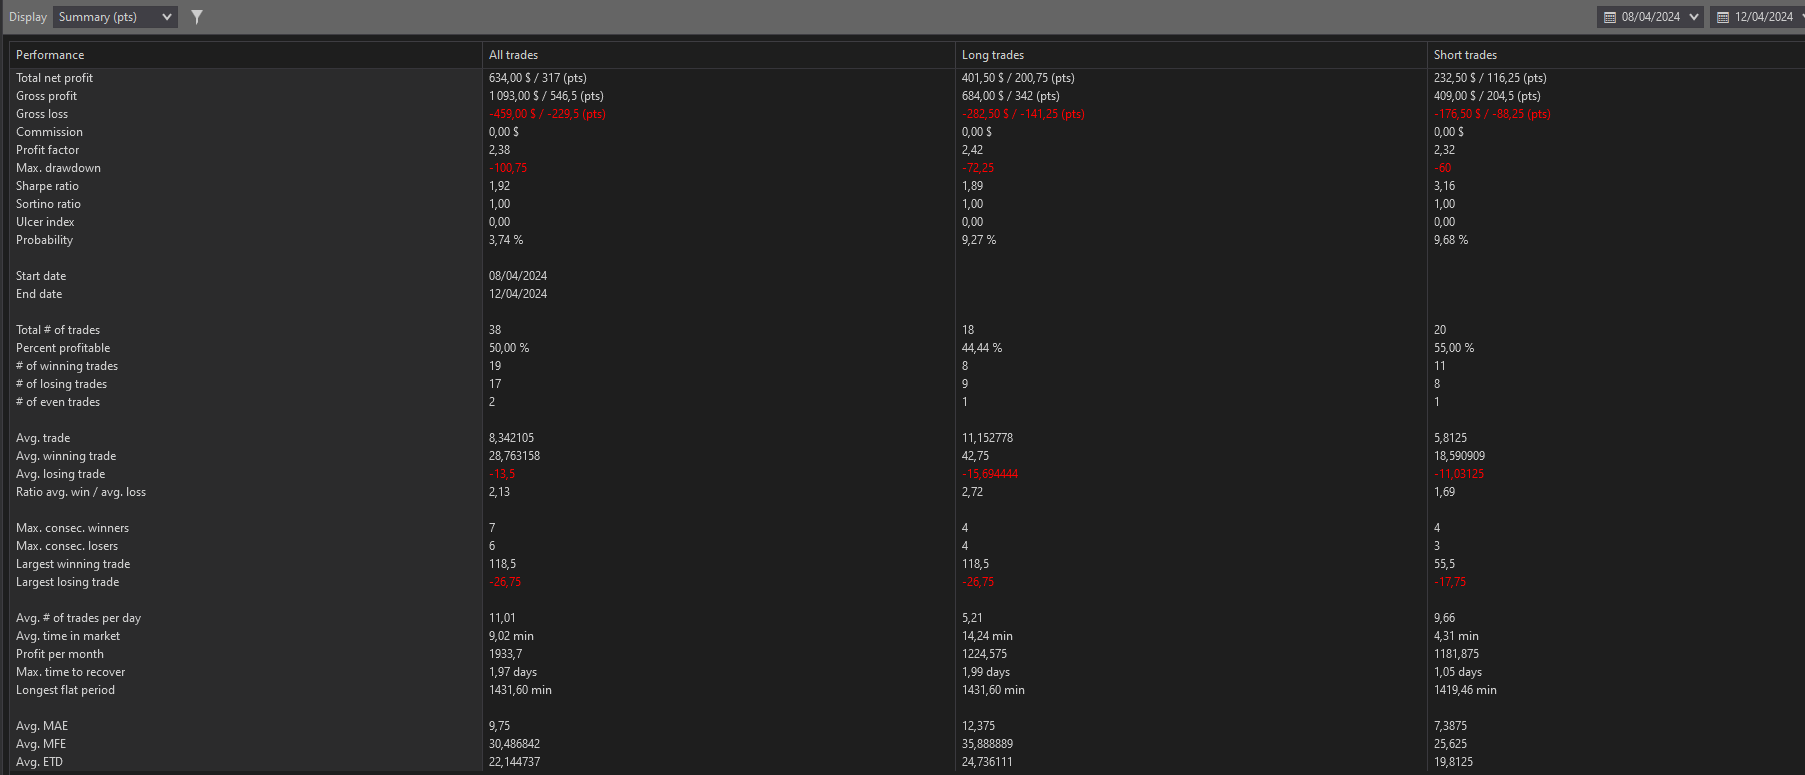Image resolution: width=1805 pixels, height=775 pixels.
Task: Expand the 08/04/2024 start date picker arrow
Action: (x=1694, y=17)
